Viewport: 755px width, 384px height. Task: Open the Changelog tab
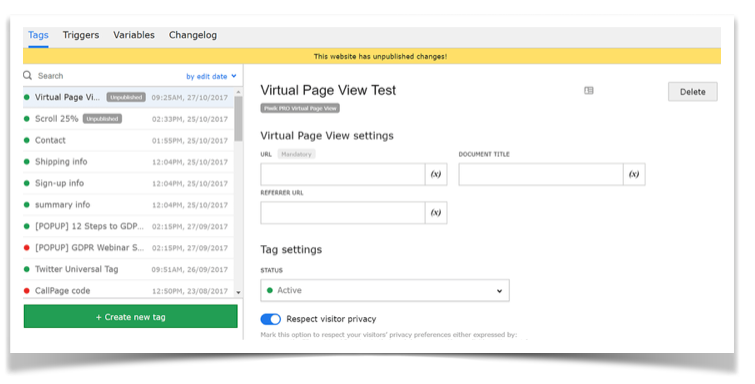click(193, 35)
